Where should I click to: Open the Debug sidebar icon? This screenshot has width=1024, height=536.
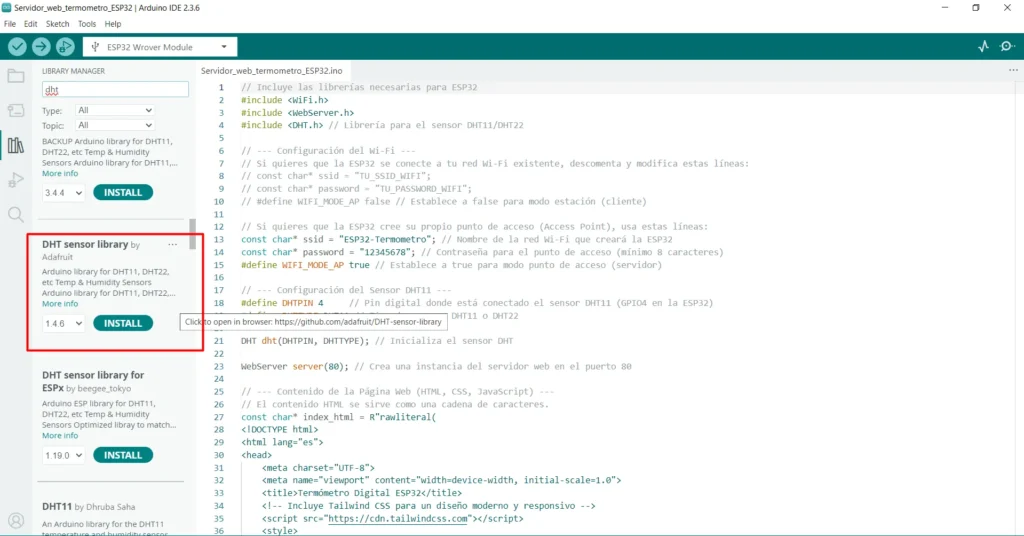pos(16,180)
